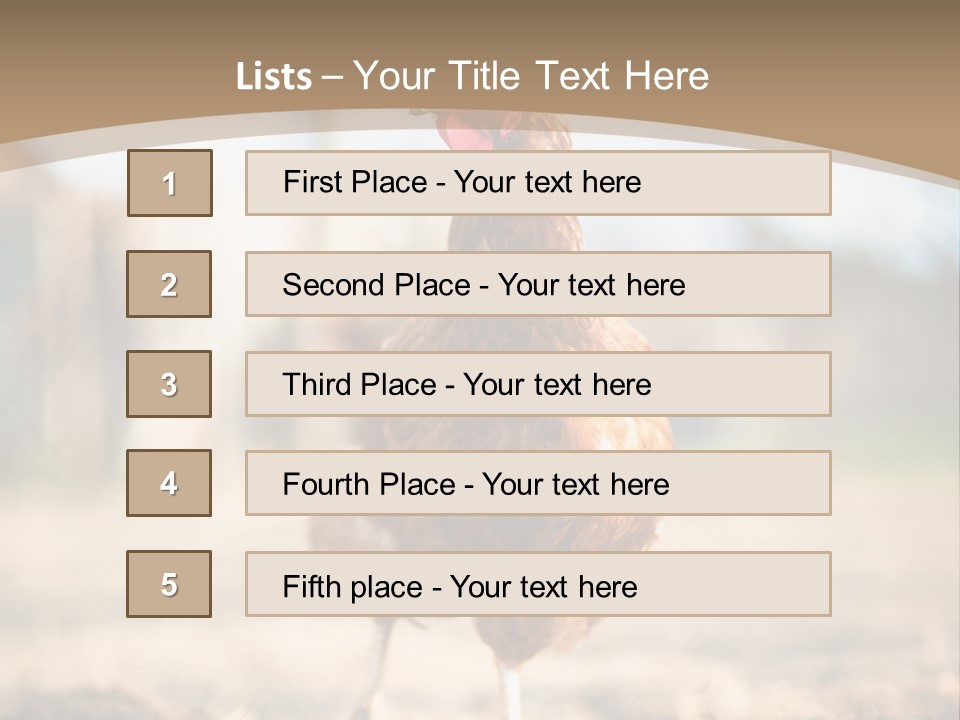This screenshot has height=720, width=960.
Task: Click the slide title text
Action: click(472, 77)
